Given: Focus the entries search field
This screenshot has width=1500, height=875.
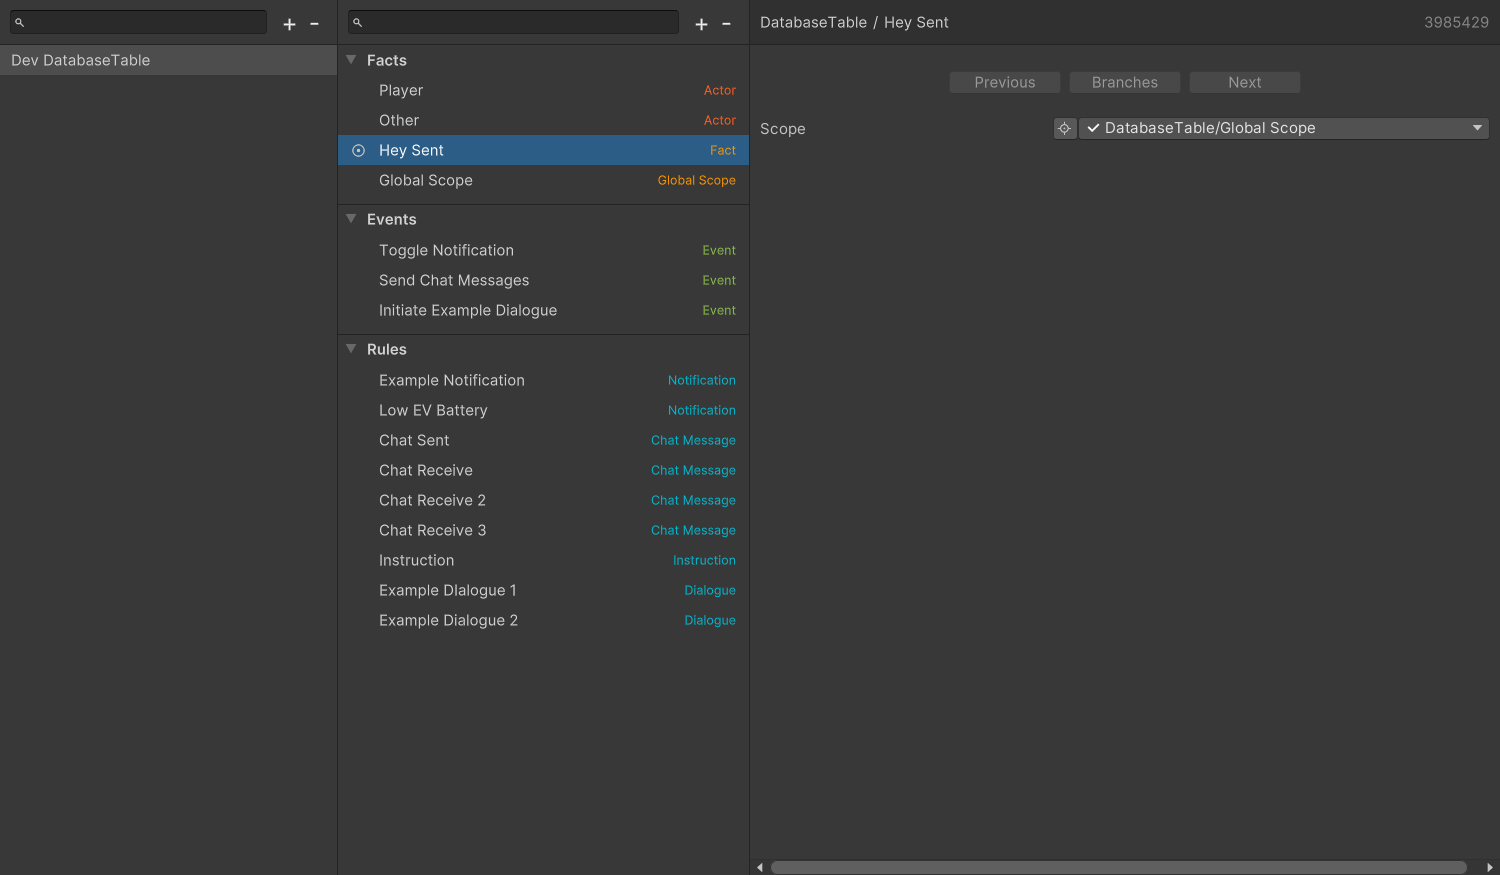Looking at the screenshot, I should coord(513,22).
